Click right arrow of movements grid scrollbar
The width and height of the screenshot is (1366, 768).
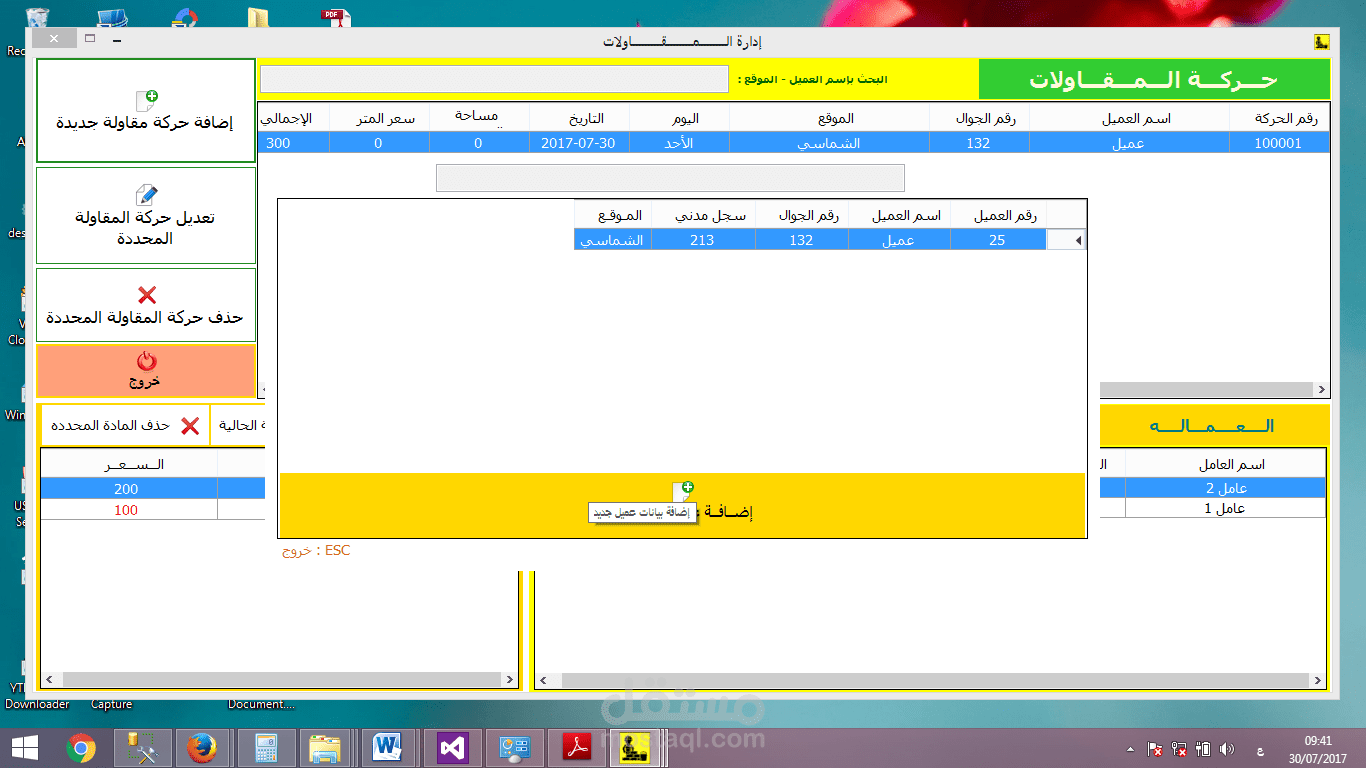pyautogui.click(x=1321, y=390)
